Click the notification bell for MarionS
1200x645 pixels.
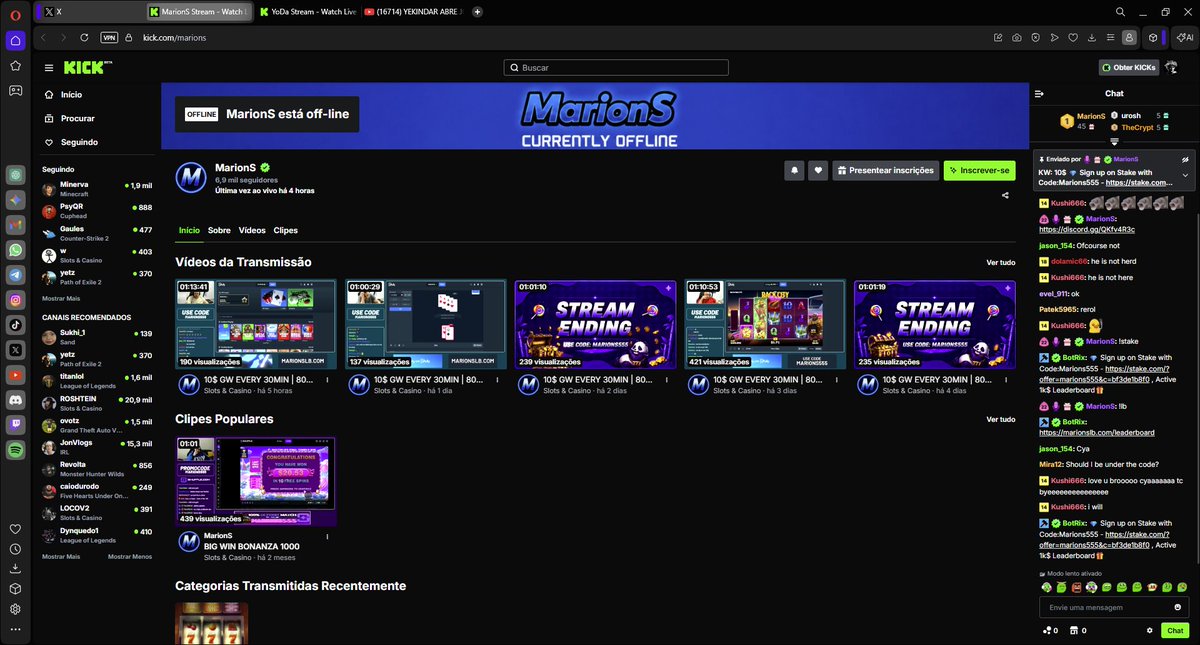coord(795,170)
